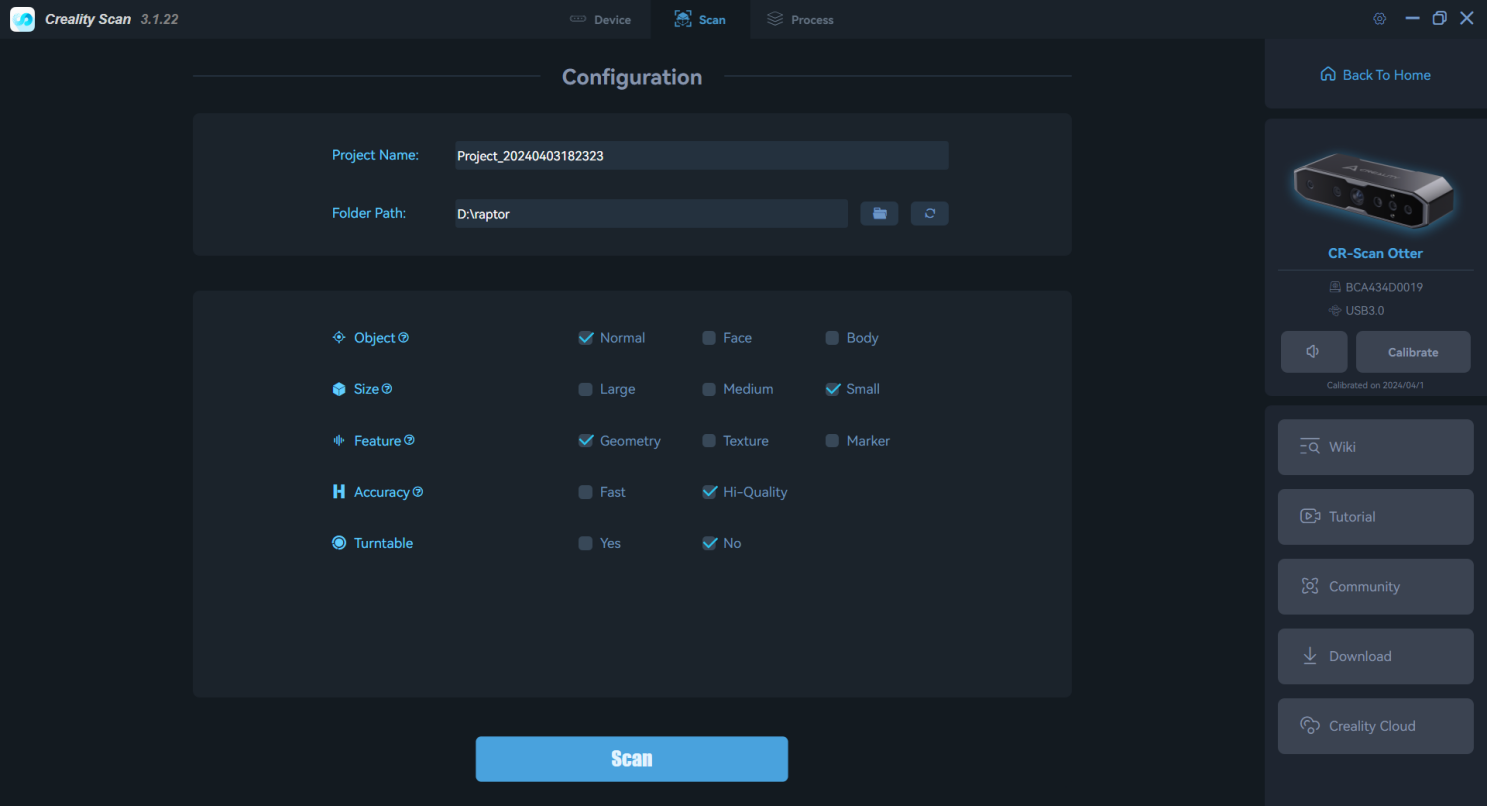
Task: Toggle the Small size checkbox
Action: (832, 389)
